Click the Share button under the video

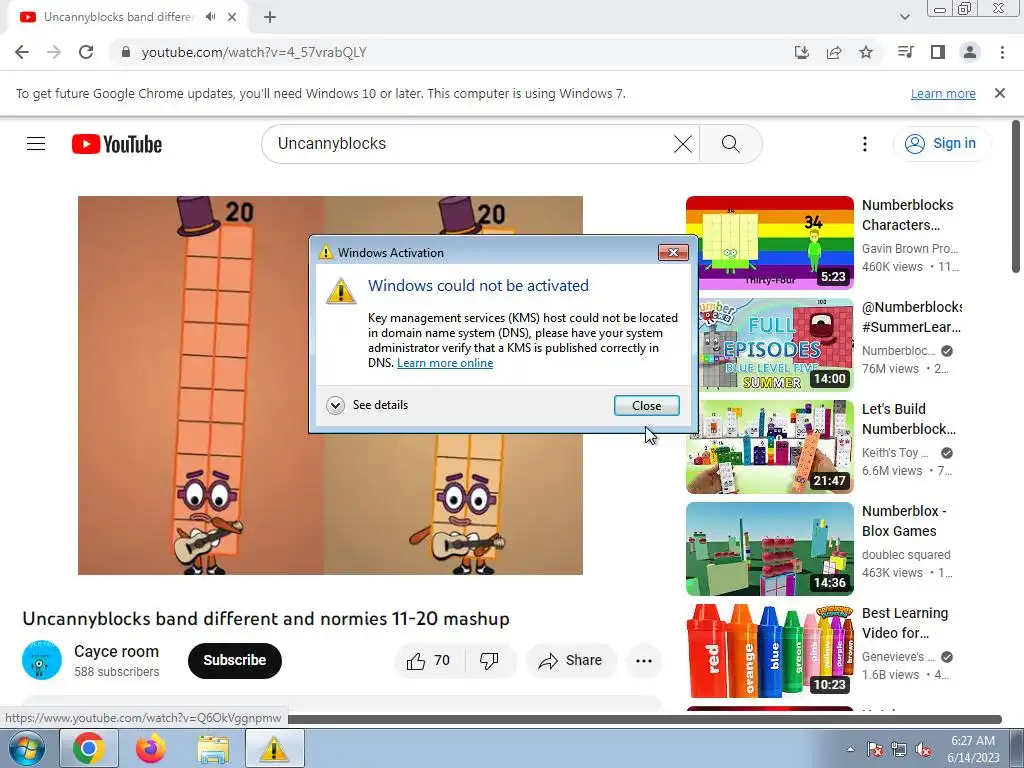coord(570,661)
